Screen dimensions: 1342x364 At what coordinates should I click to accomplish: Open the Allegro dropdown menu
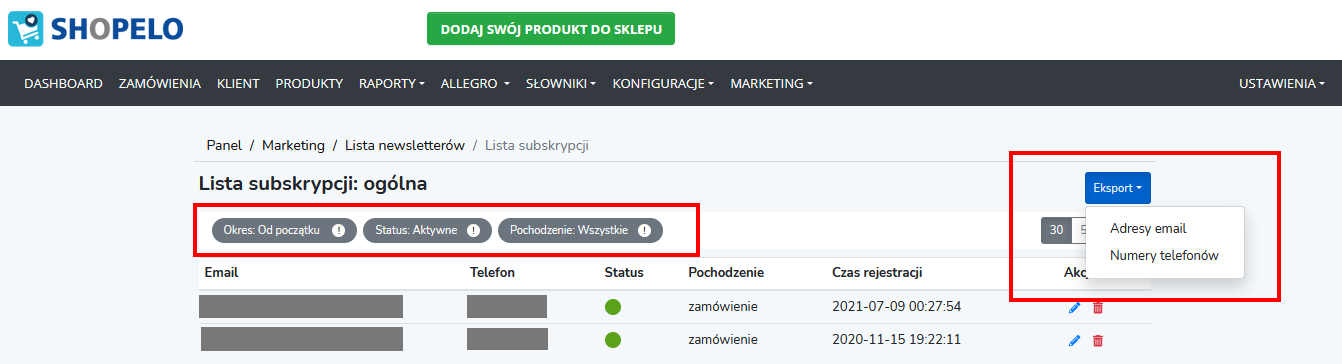coord(476,84)
